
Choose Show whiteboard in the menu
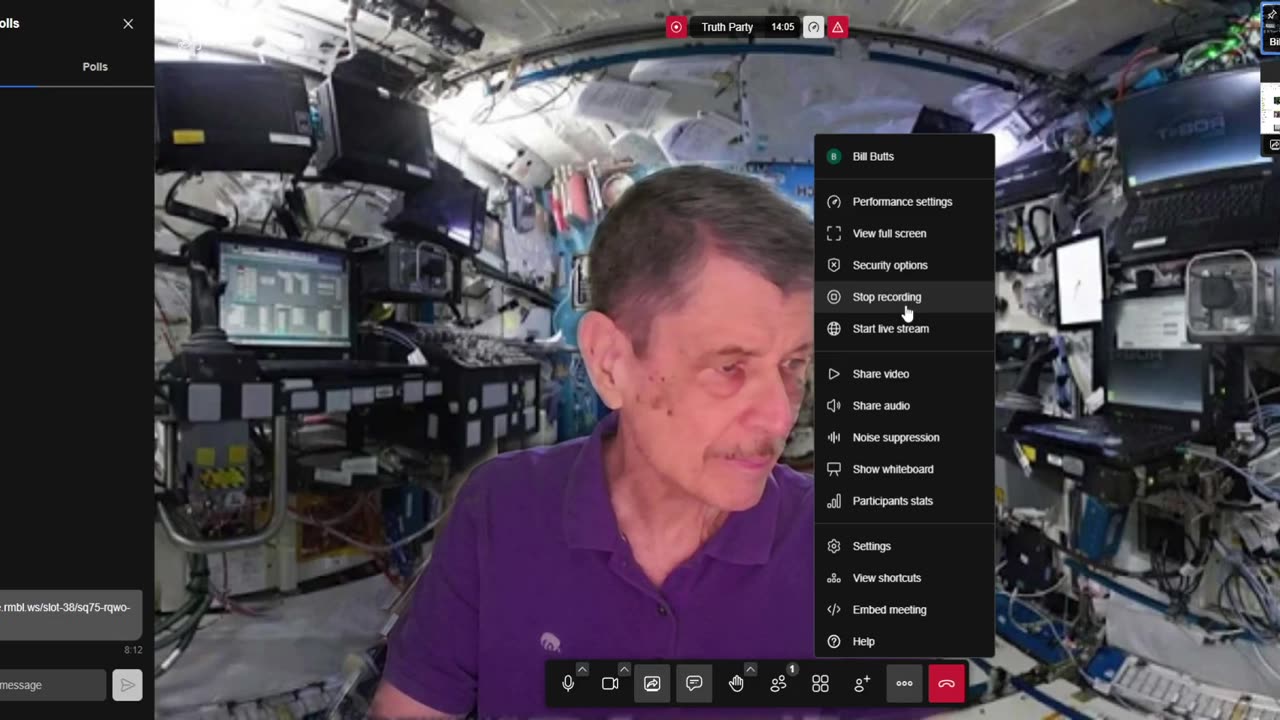(892, 469)
